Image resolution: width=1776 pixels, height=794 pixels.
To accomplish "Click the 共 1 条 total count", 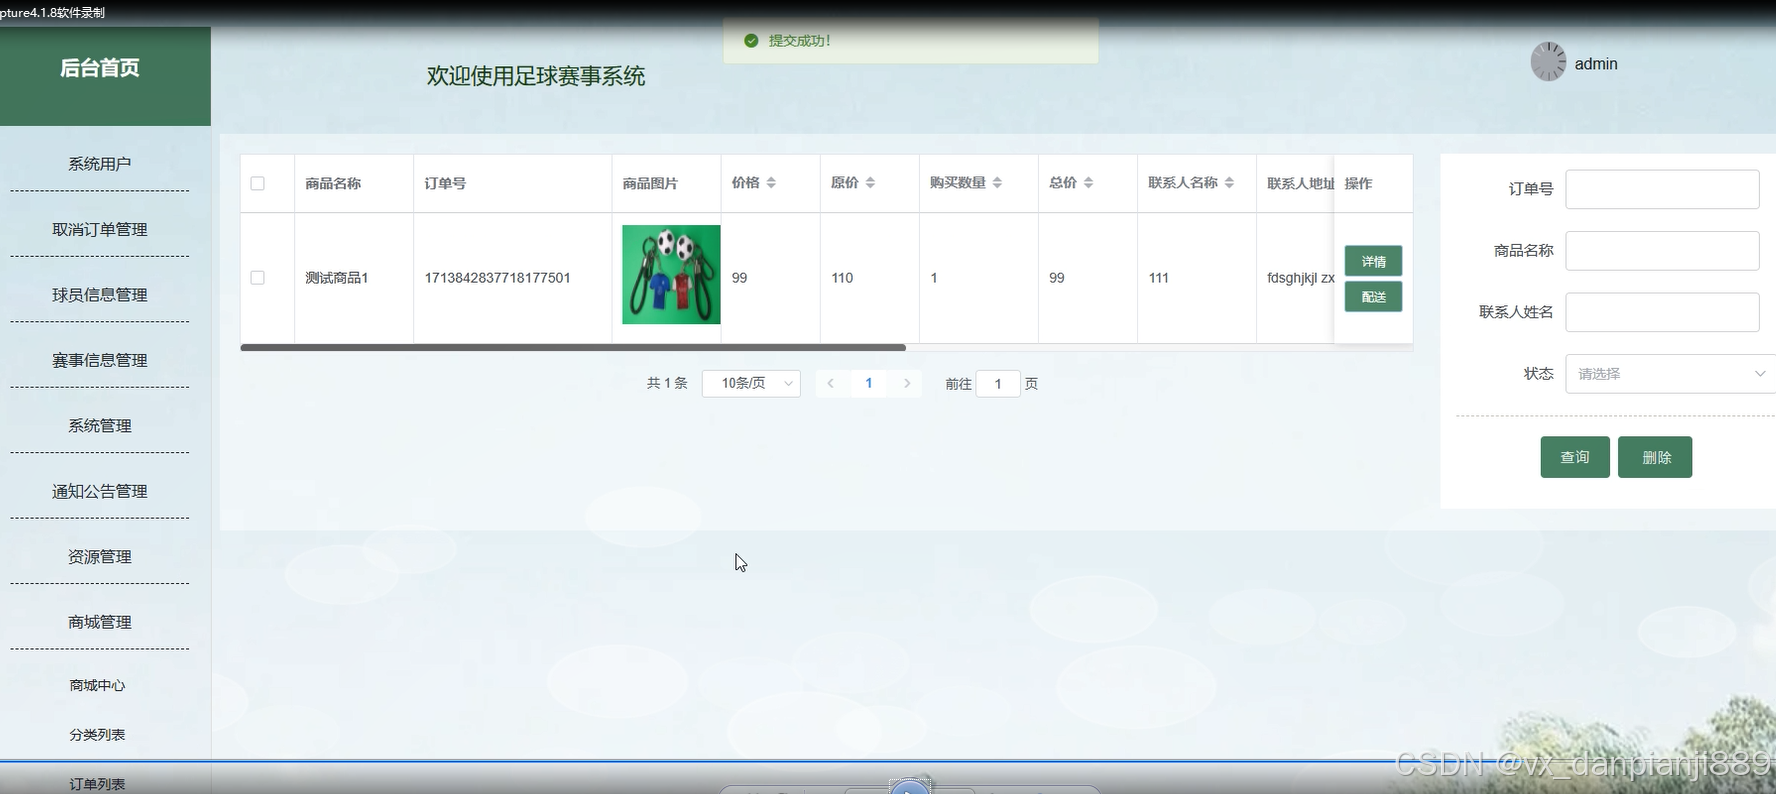I will (667, 383).
